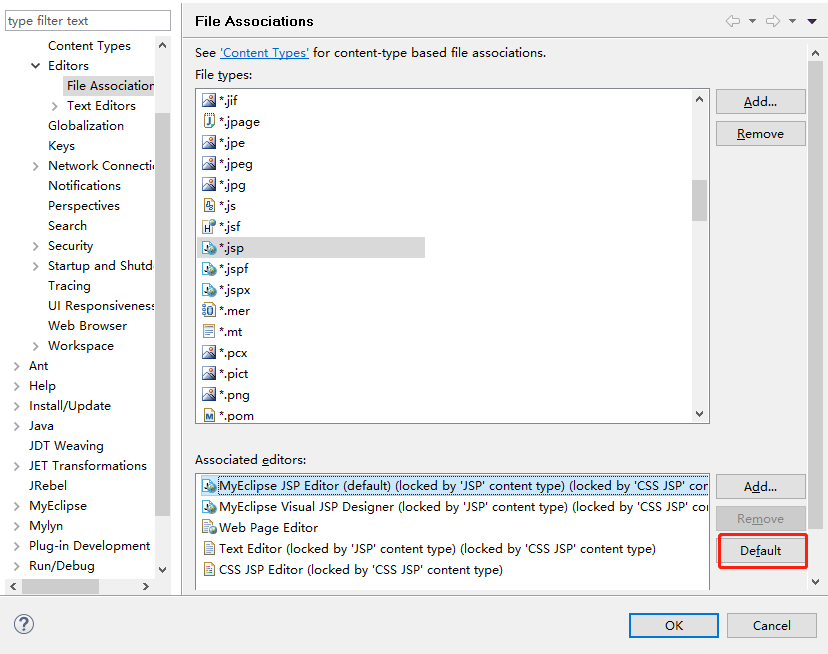Viewport: 828px width, 654px height.
Task: Select the *.pict image icon
Action: pyautogui.click(x=209, y=373)
